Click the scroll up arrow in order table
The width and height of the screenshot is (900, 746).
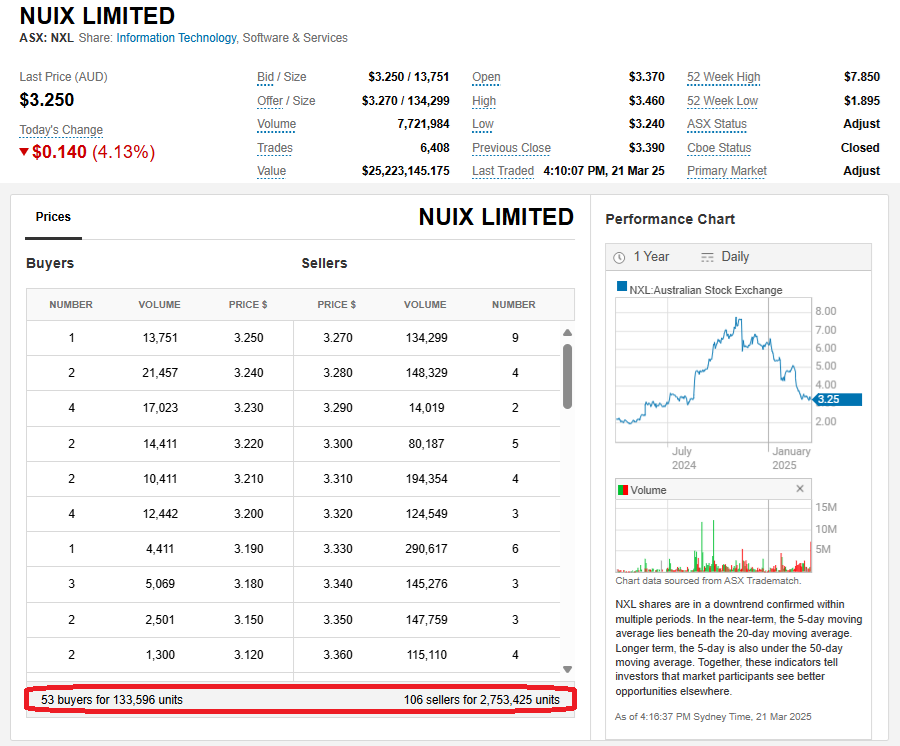coord(568,333)
